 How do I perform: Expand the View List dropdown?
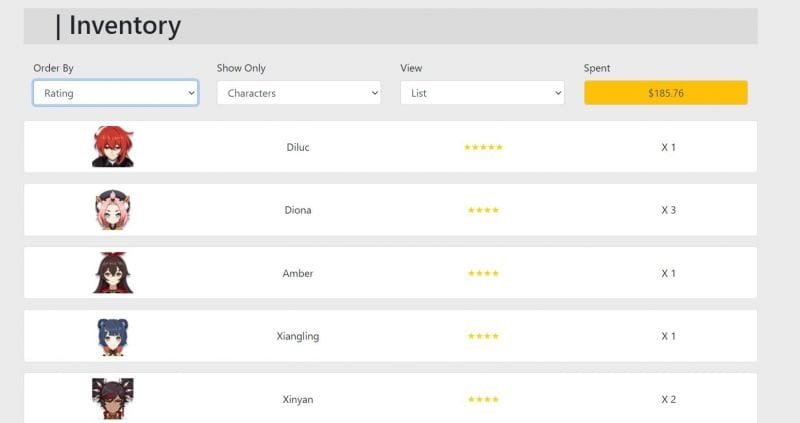pos(483,93)
